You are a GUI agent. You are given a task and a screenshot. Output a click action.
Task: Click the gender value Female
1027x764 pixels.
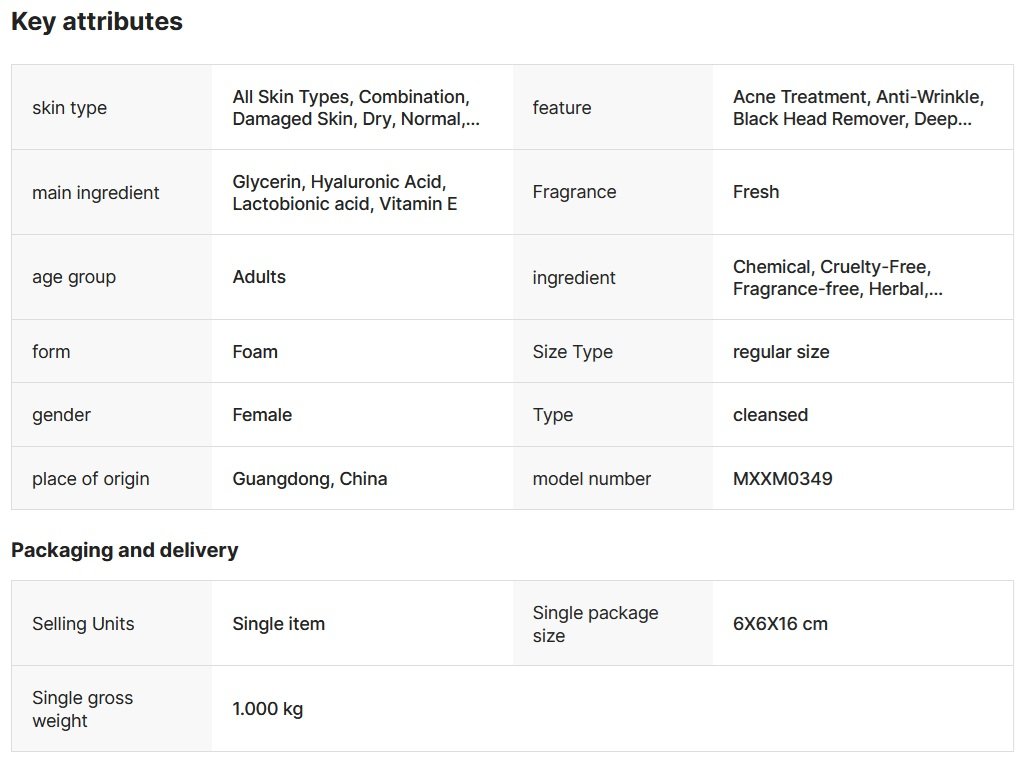tap(262, 415)
